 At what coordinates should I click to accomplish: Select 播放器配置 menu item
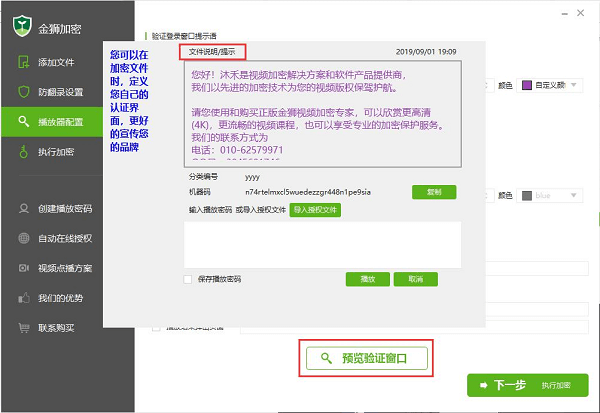[x=52, y=122]
